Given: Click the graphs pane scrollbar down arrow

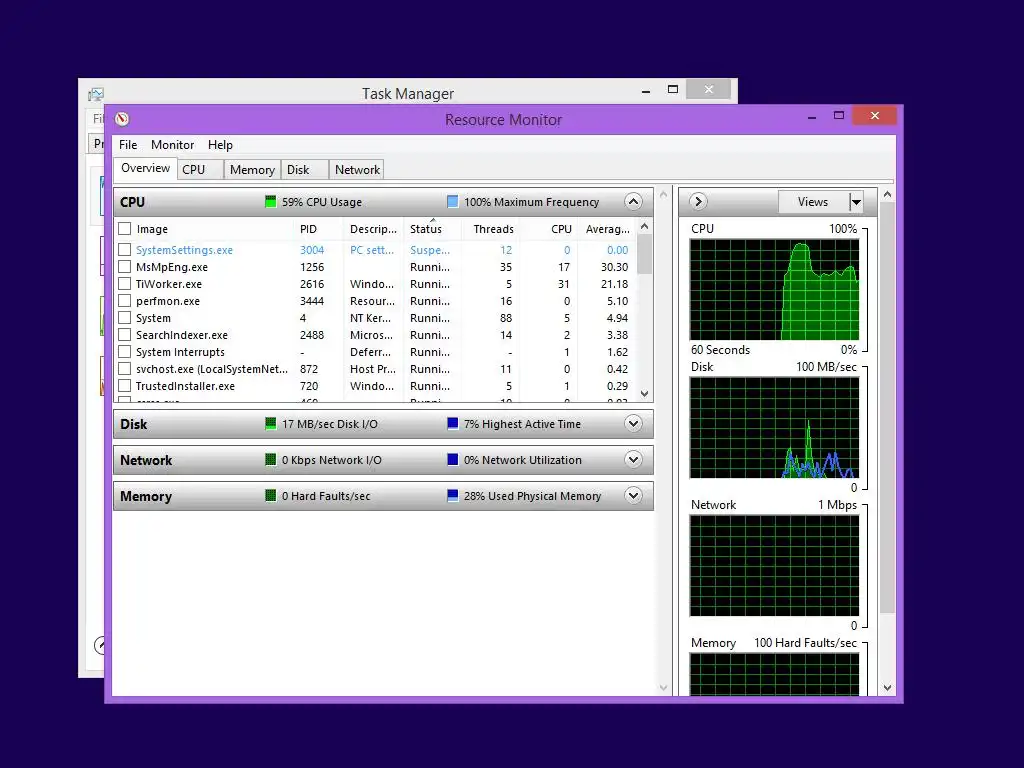Looking at the screenshot, I should tap(887, 687).
